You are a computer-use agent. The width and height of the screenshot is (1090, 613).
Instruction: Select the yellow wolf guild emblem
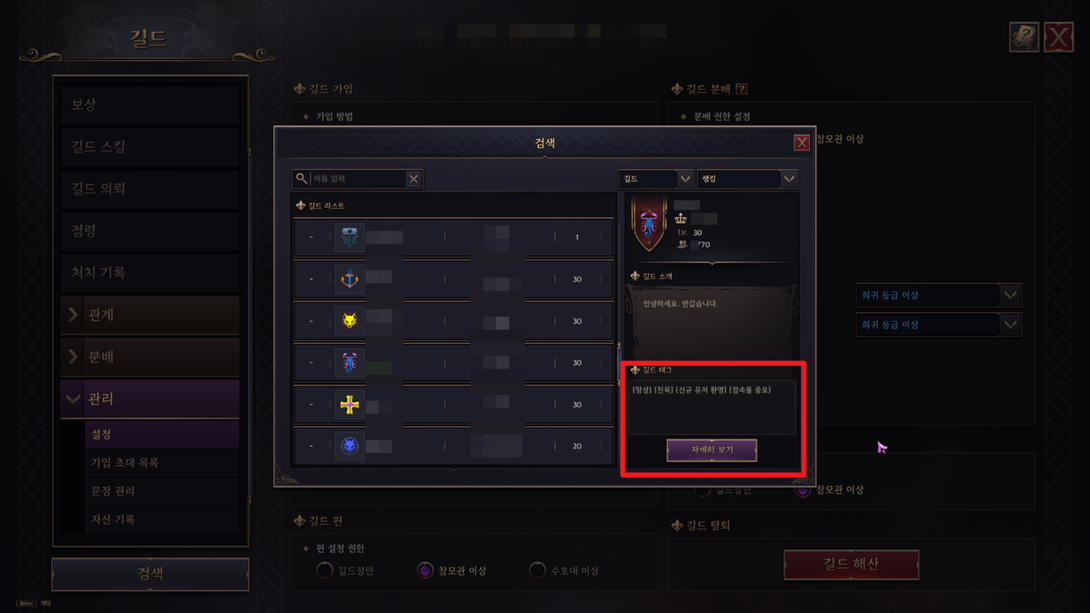[x=349, y=320]
